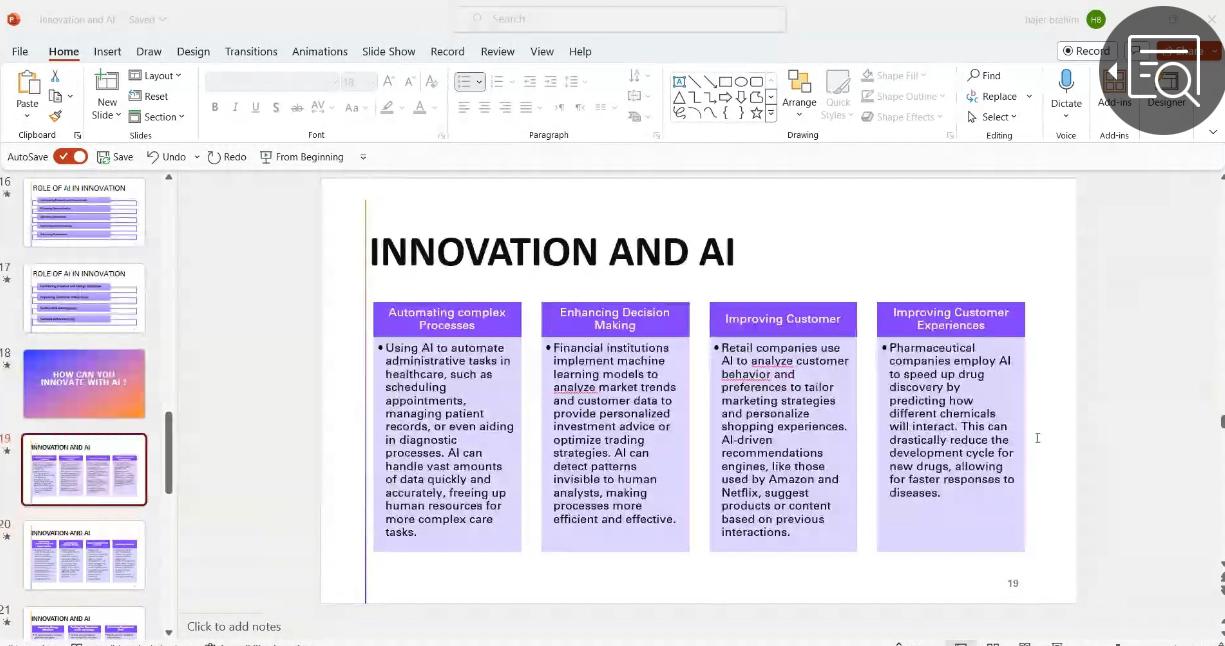Open the Select dropdown in Editing
The image size is (1225, 646).
click(992, 117)
